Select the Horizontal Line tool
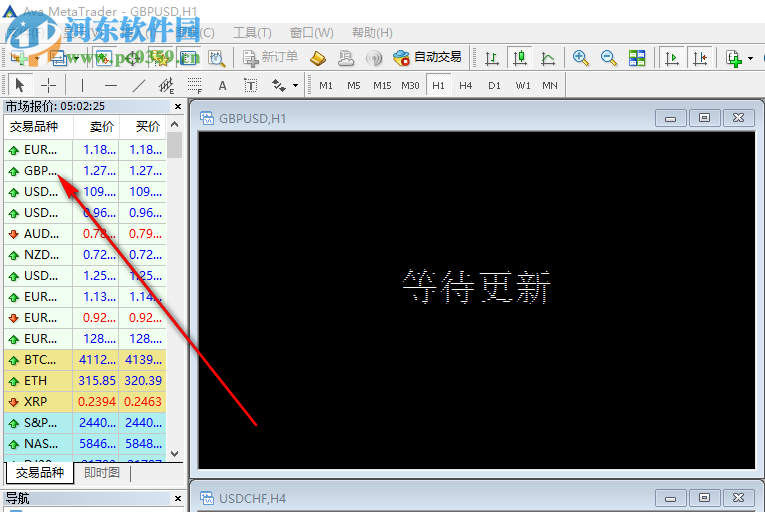Viewport: 765px width, 512px height. click(111, 85)
